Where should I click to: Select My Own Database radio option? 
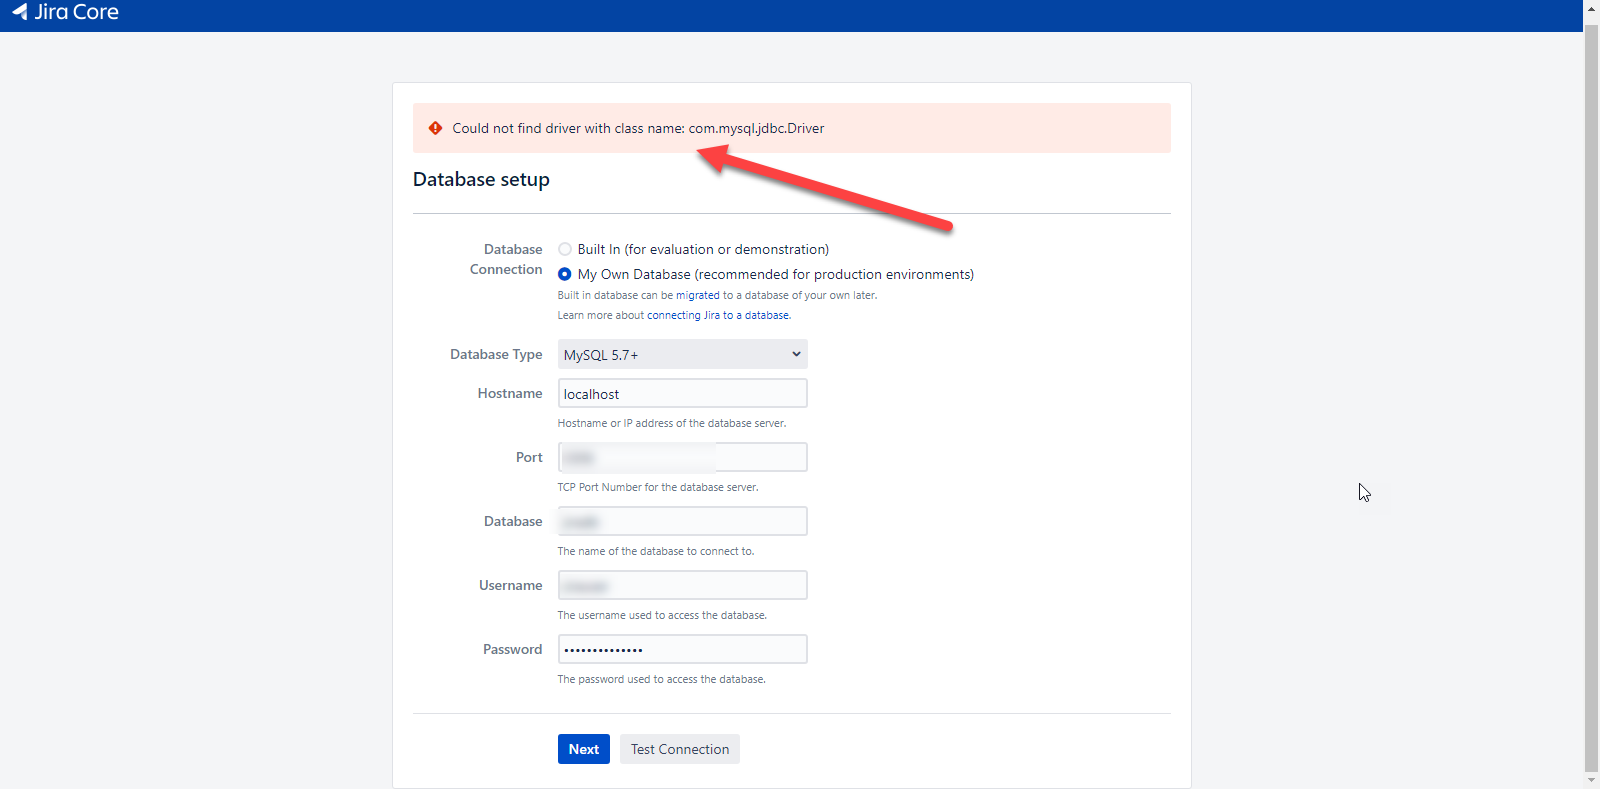(x=565, y=274)
